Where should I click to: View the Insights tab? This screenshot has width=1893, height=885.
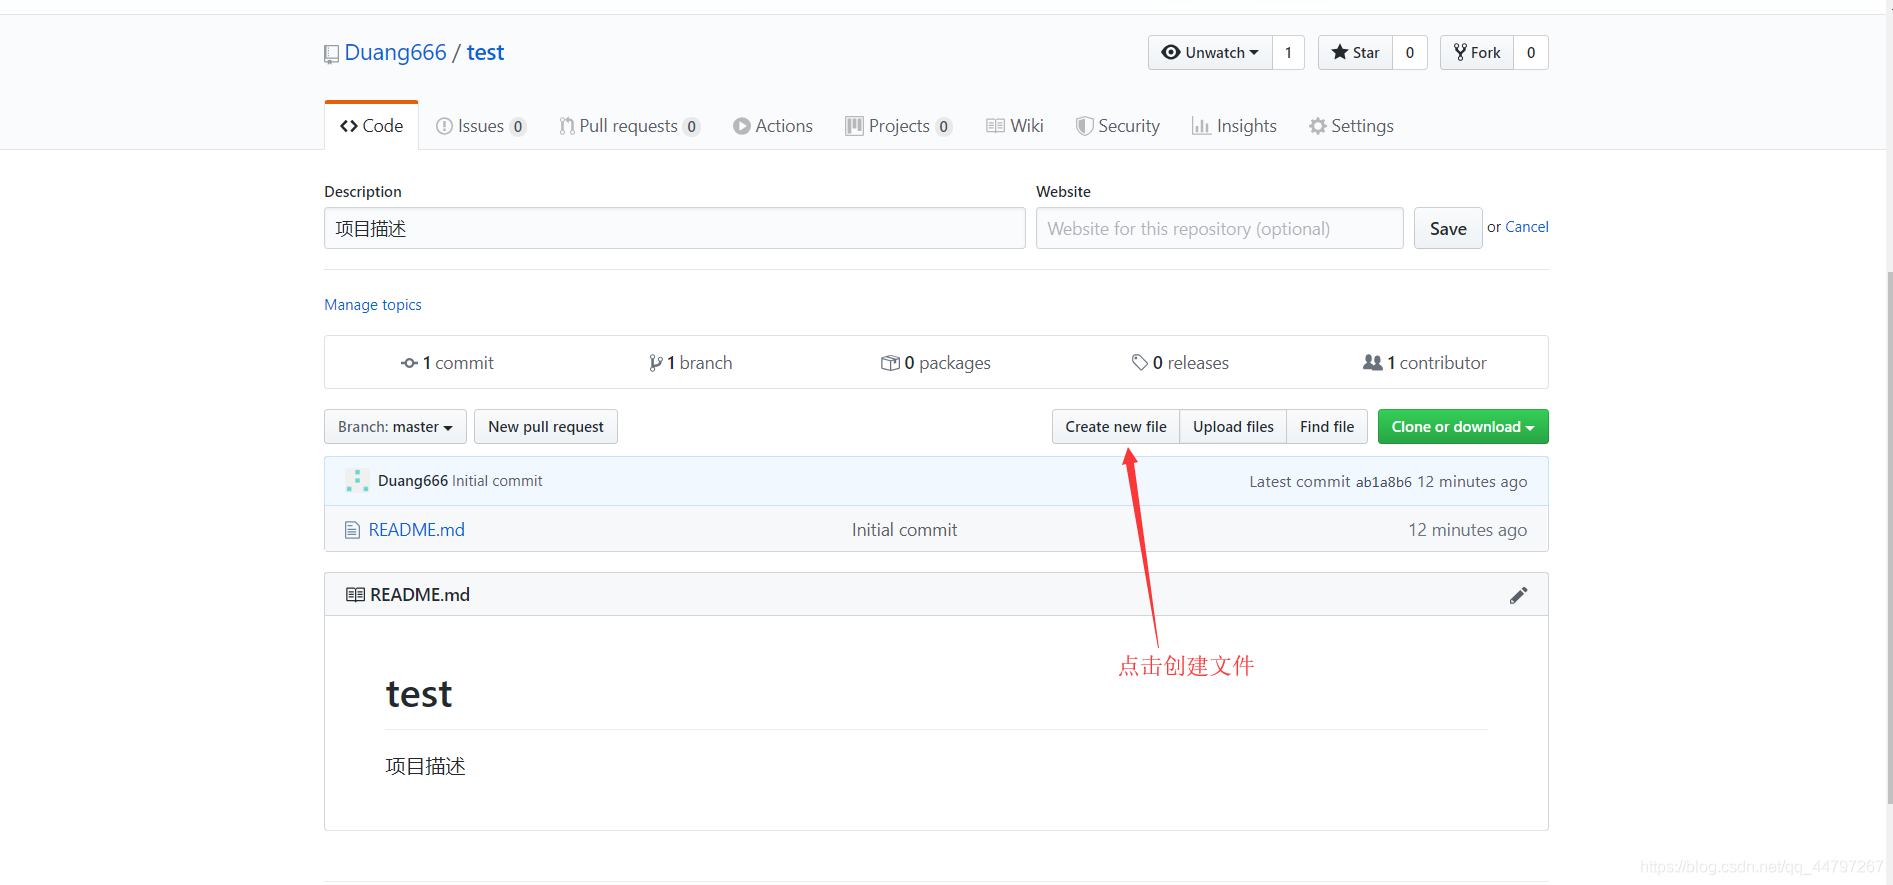[1234, 126]
